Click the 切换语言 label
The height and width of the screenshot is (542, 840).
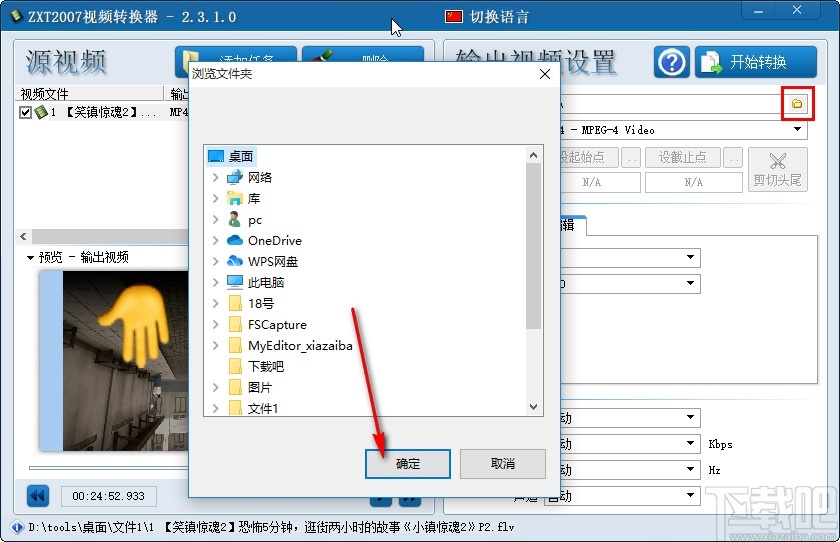(499, 17)
